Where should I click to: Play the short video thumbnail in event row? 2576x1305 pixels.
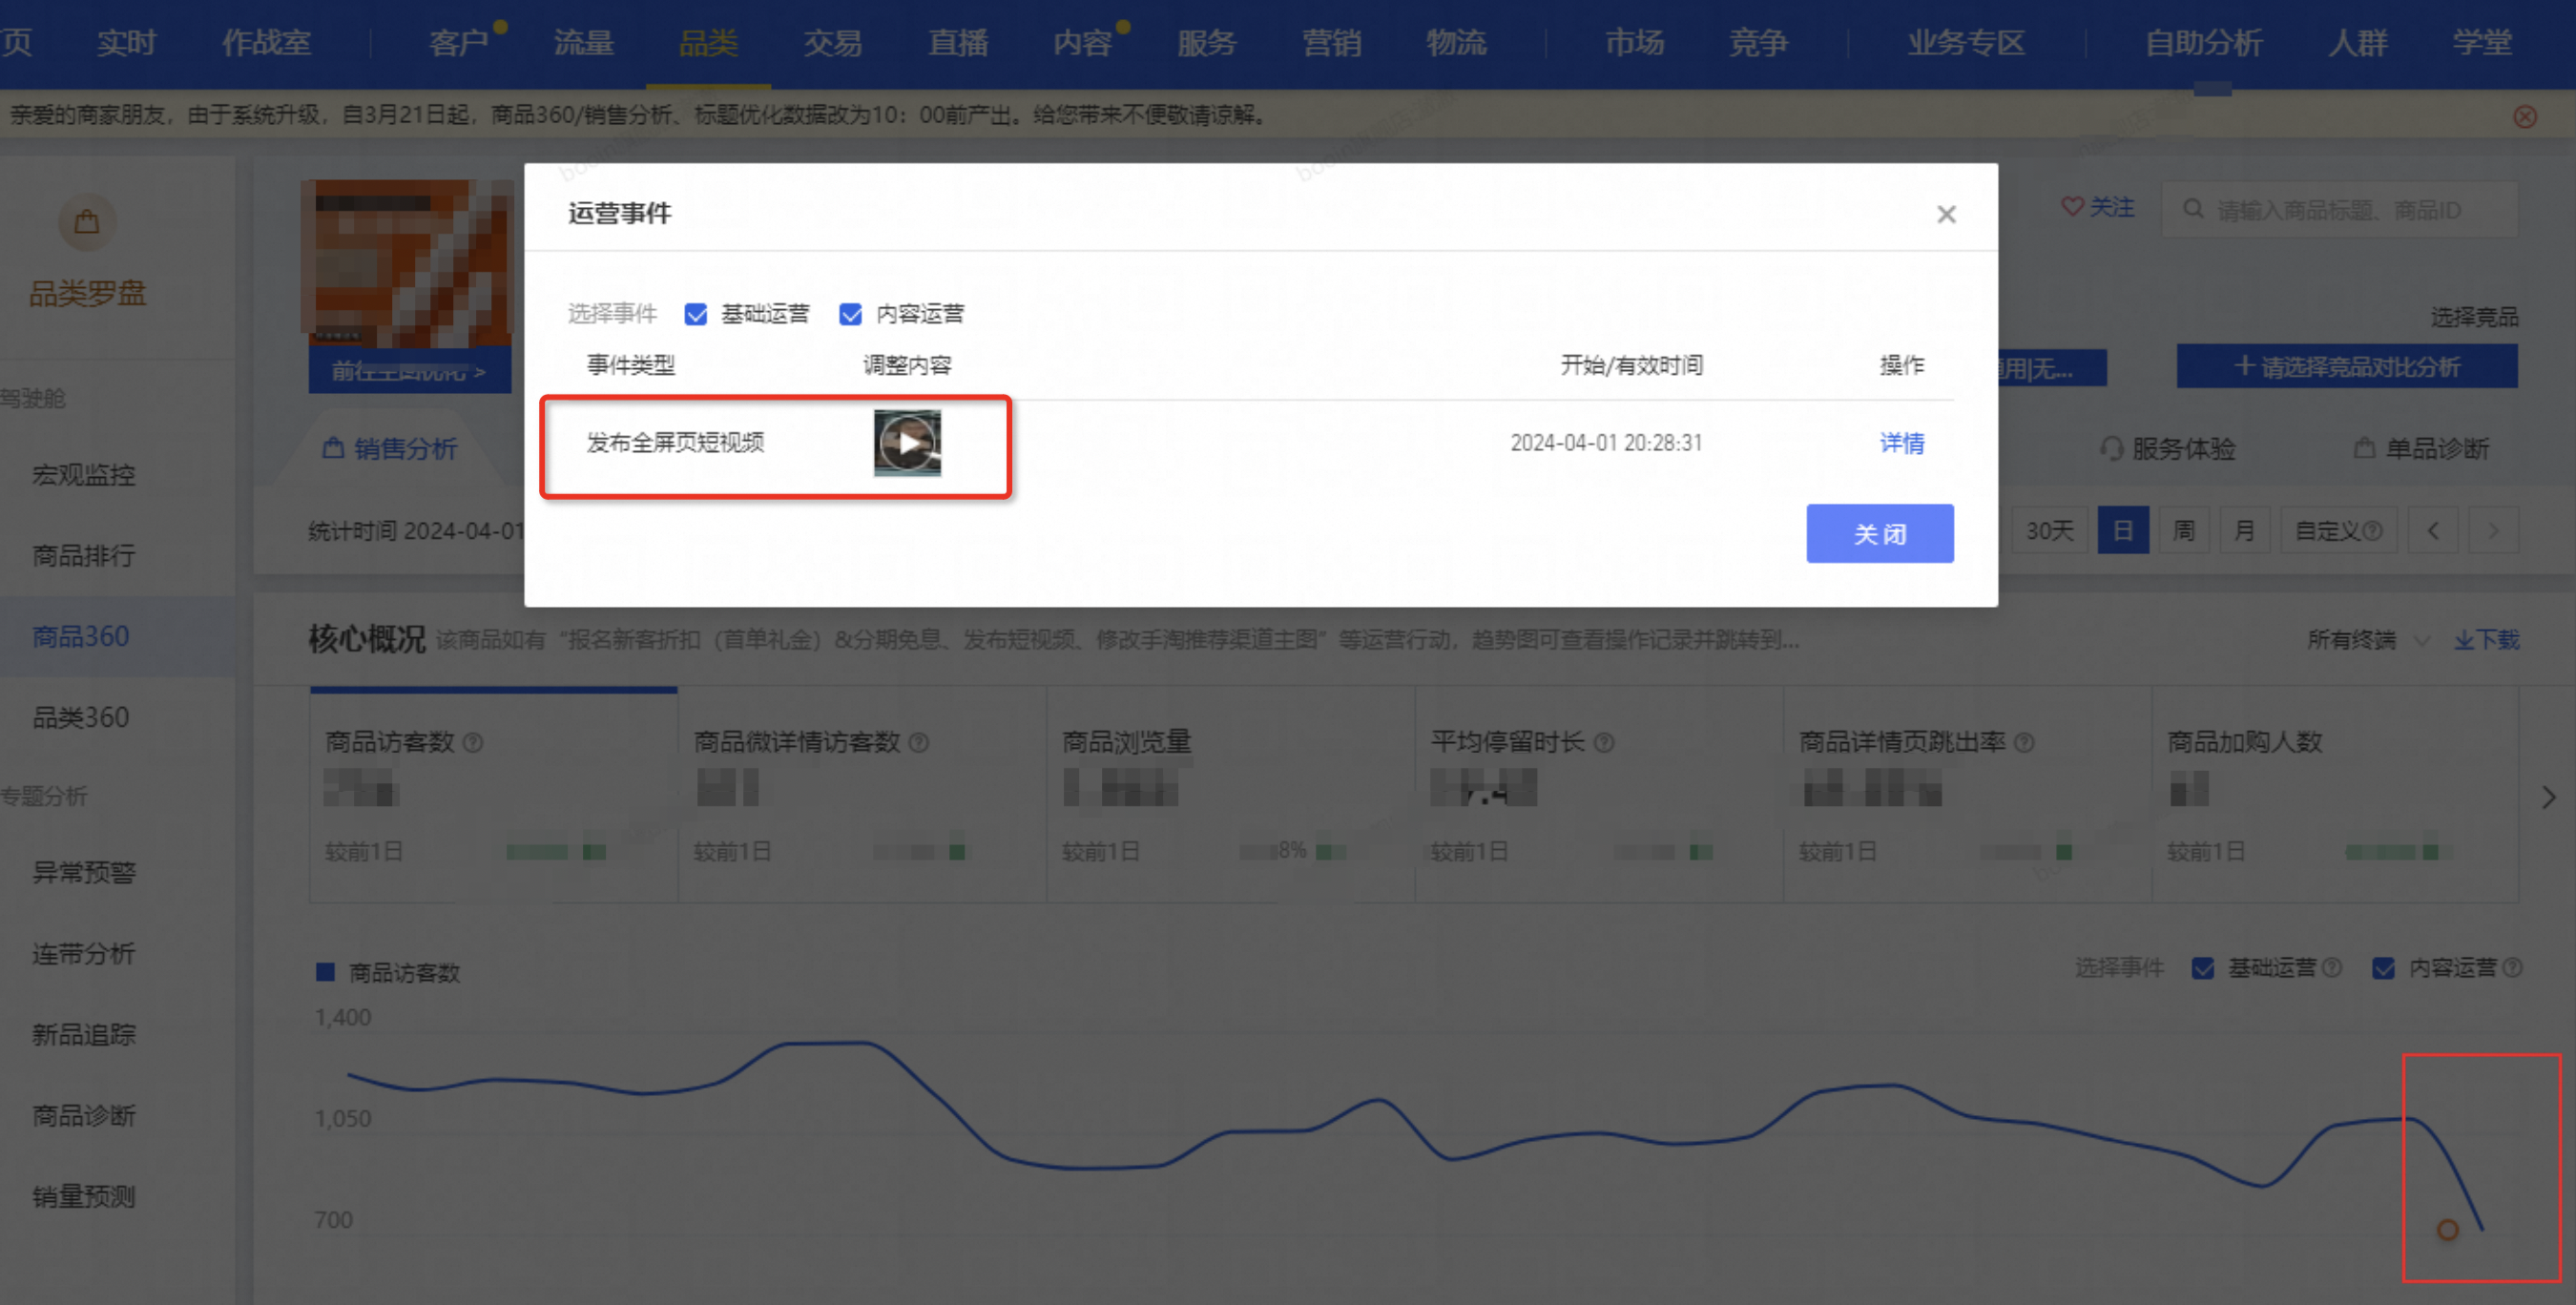tap(907, 443)
